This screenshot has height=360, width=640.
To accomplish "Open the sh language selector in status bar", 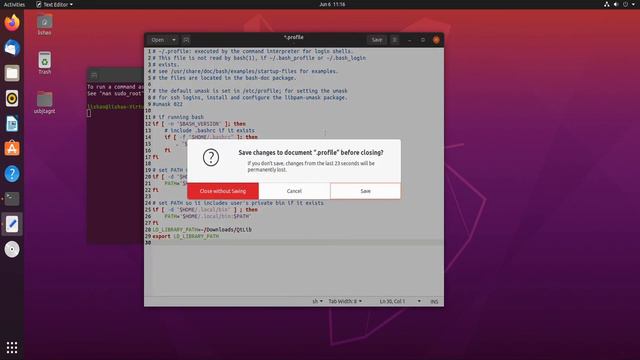I will coord(317,301).
